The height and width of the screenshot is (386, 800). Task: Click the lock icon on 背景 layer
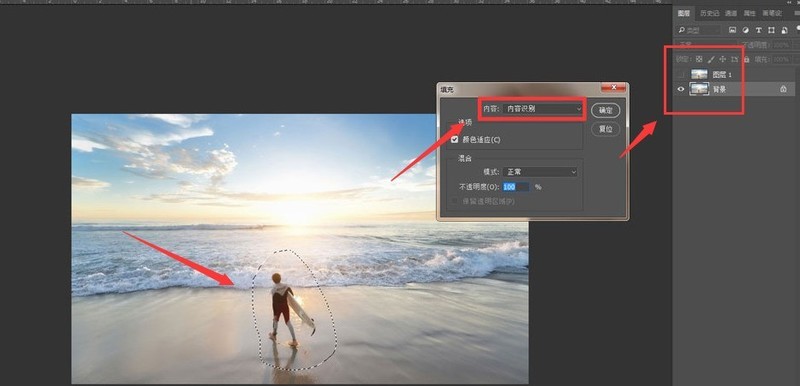[783, 89]
